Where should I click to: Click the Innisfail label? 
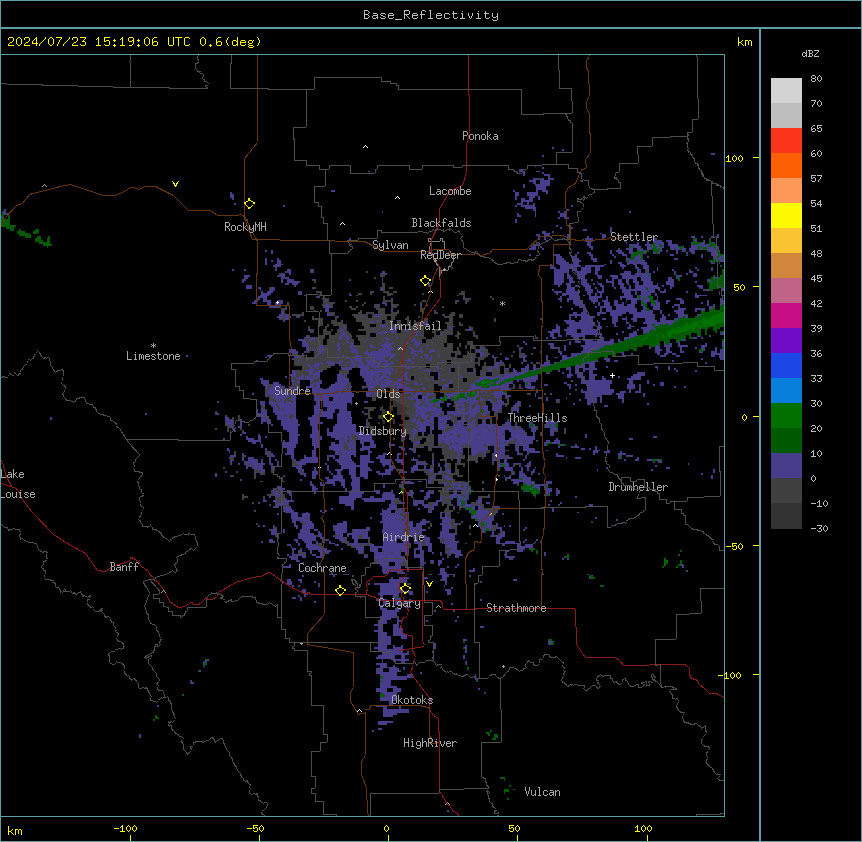coord(415,326)
